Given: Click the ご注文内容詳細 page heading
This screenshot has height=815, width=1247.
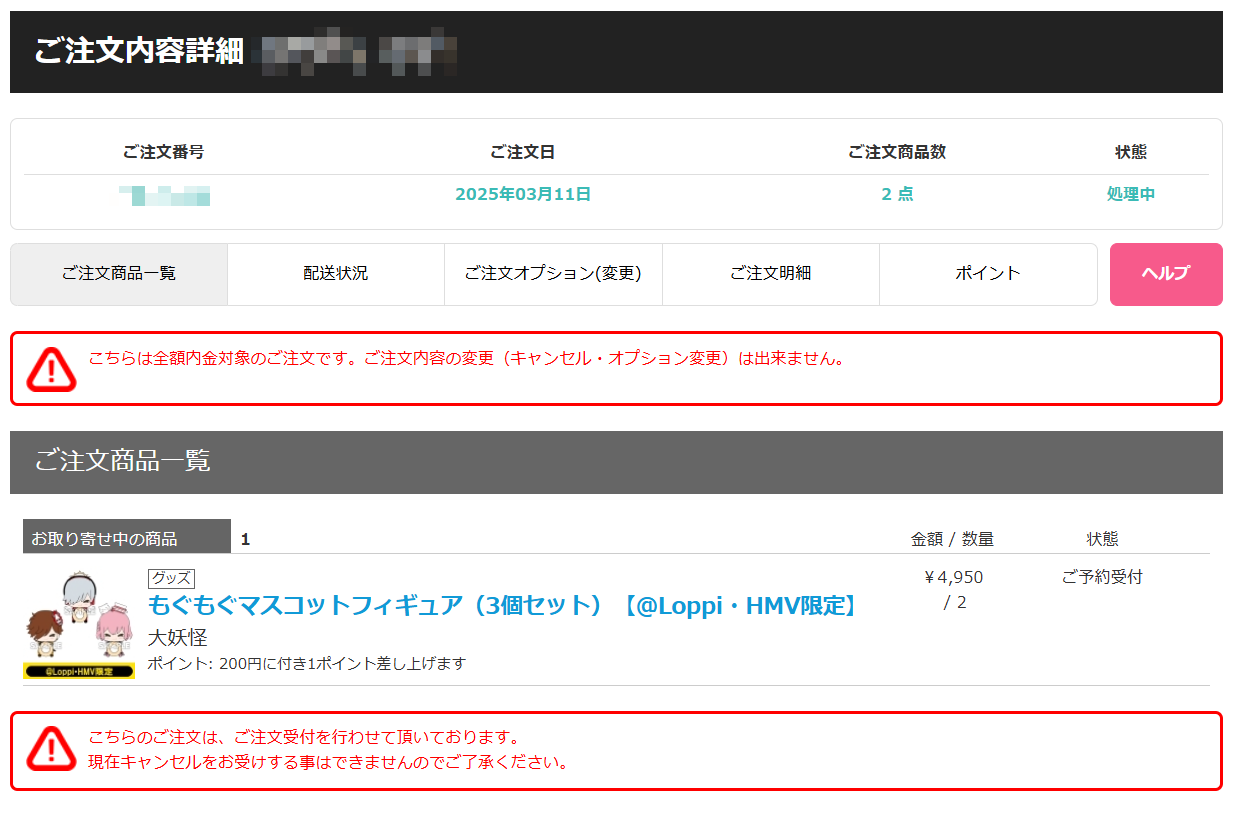Looking at the screenshot, I should tap(139, 52).
